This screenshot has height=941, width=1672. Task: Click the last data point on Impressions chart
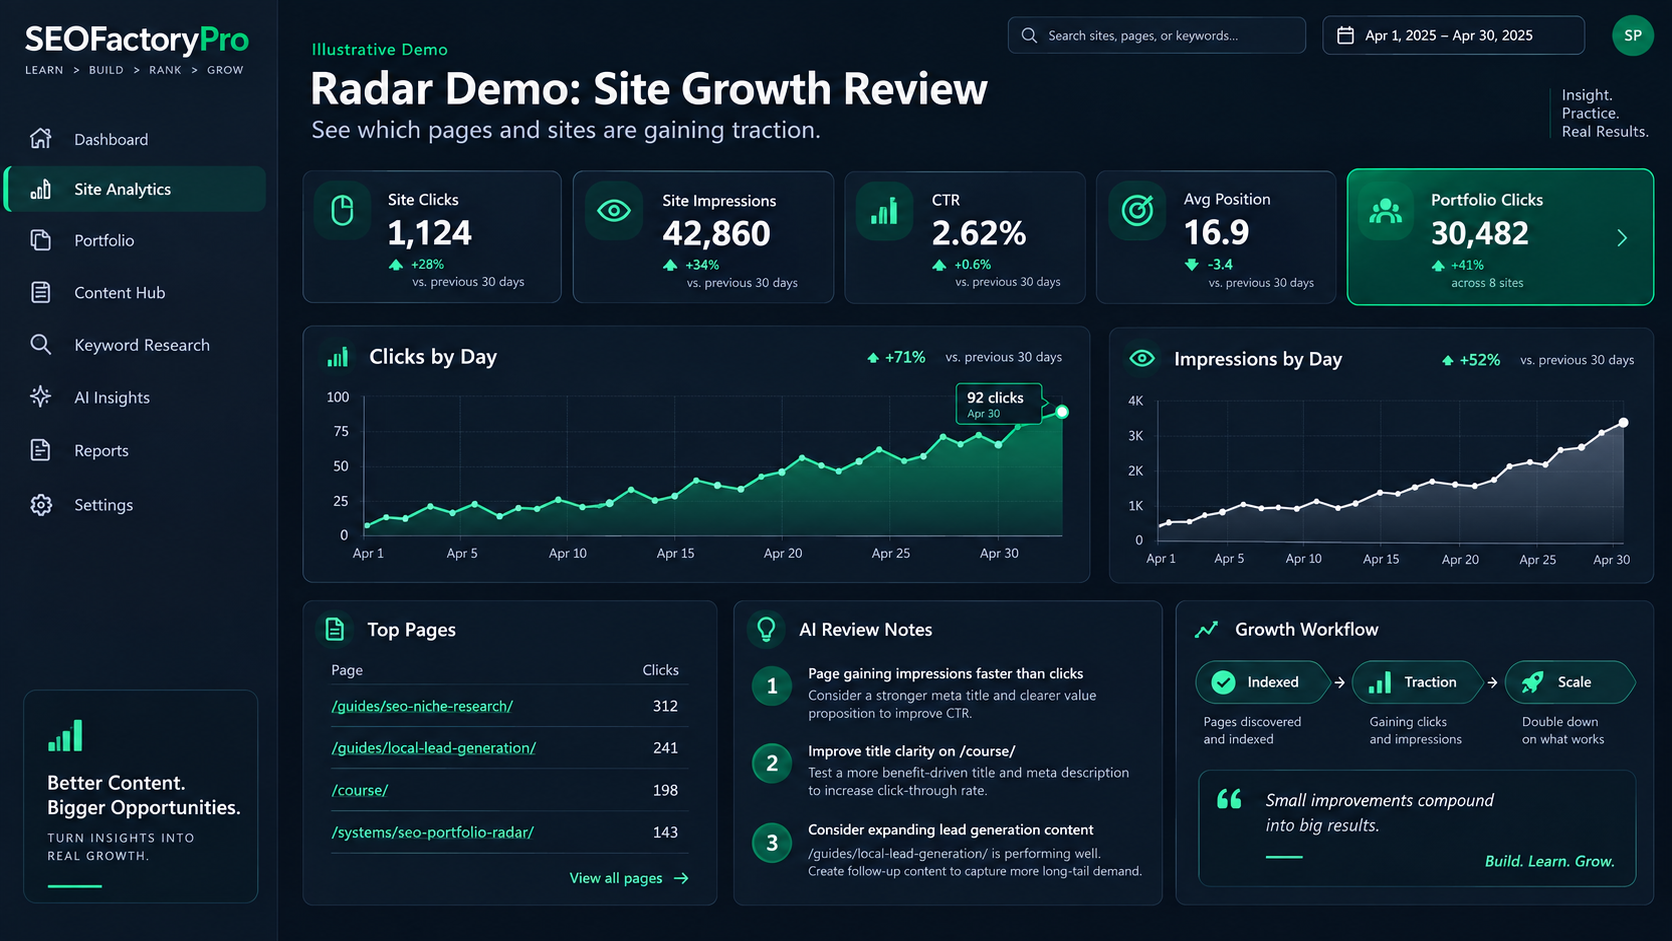point(1623,423)
